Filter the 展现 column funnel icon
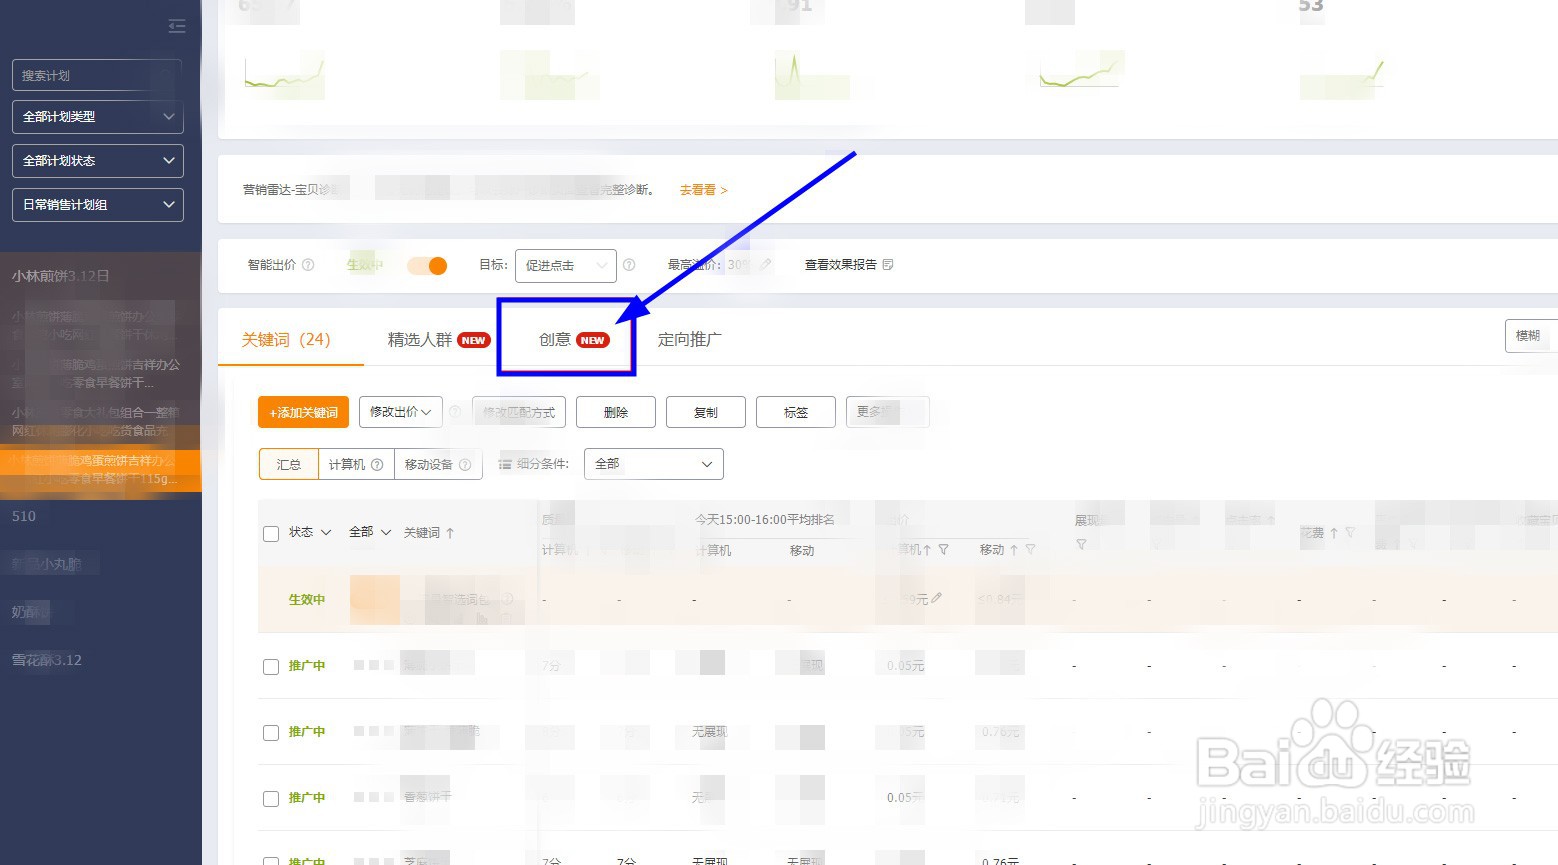Image resolution: width=1558 pixels, height=865 pixels. [x=1081, y=544]
